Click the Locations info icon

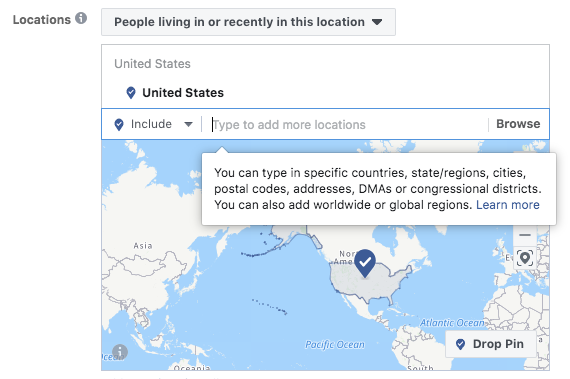point(81,18)
